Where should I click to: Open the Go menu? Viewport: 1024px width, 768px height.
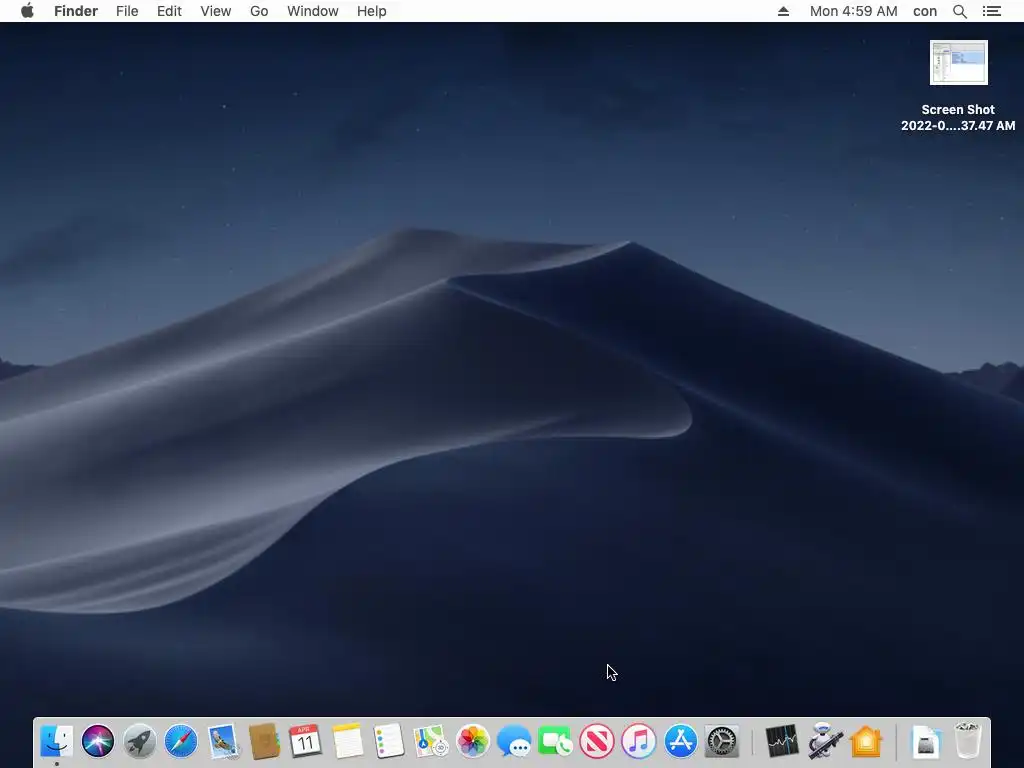(259, 11)
